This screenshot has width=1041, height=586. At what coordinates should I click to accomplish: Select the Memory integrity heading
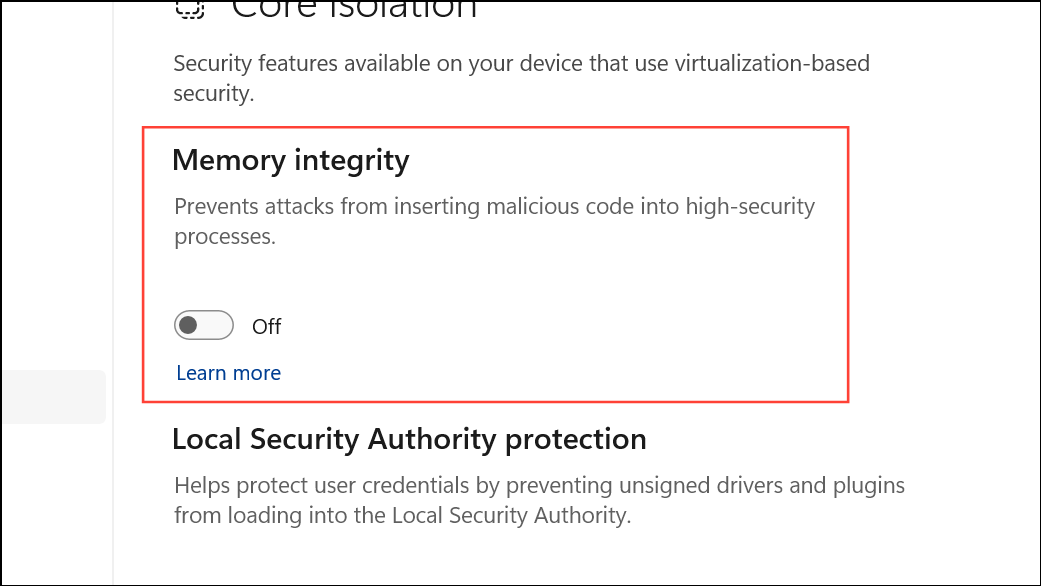(291, 160)
